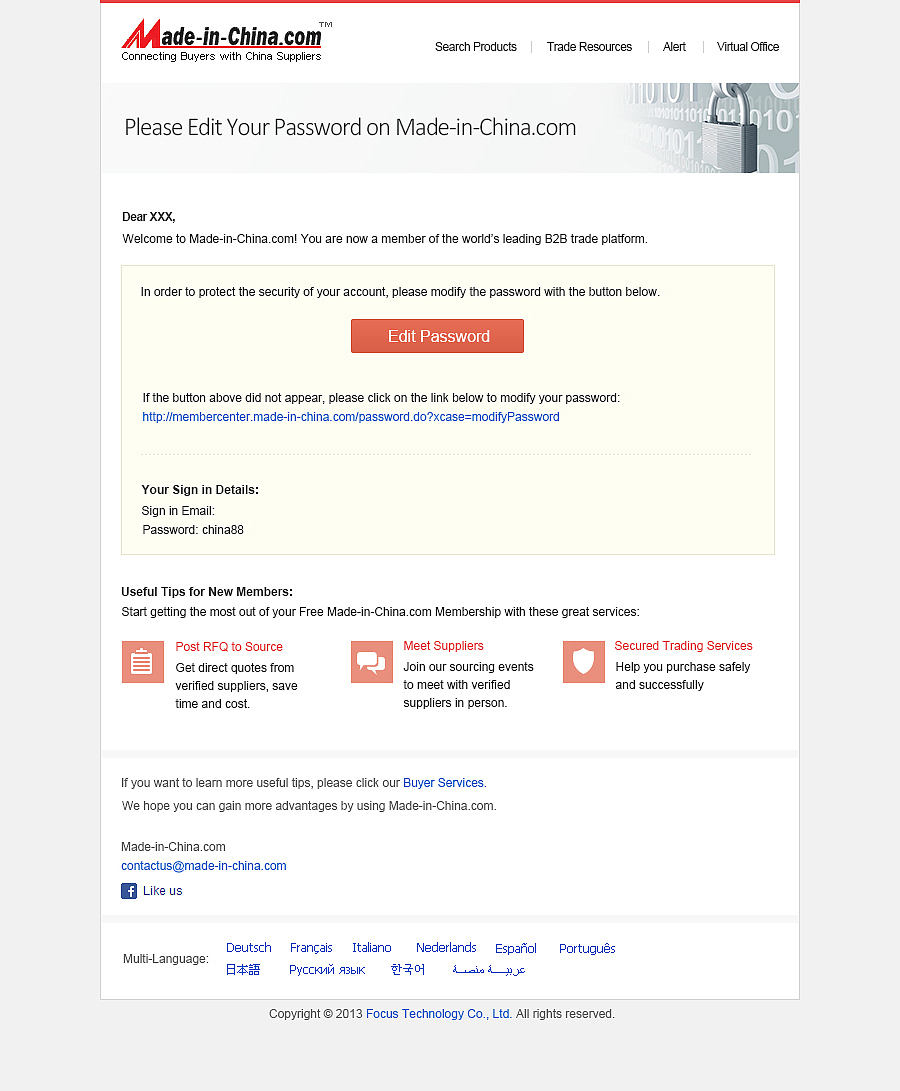
Task: Click the Meet Suppliers chat bubbles icon
Action: point(372,662)
